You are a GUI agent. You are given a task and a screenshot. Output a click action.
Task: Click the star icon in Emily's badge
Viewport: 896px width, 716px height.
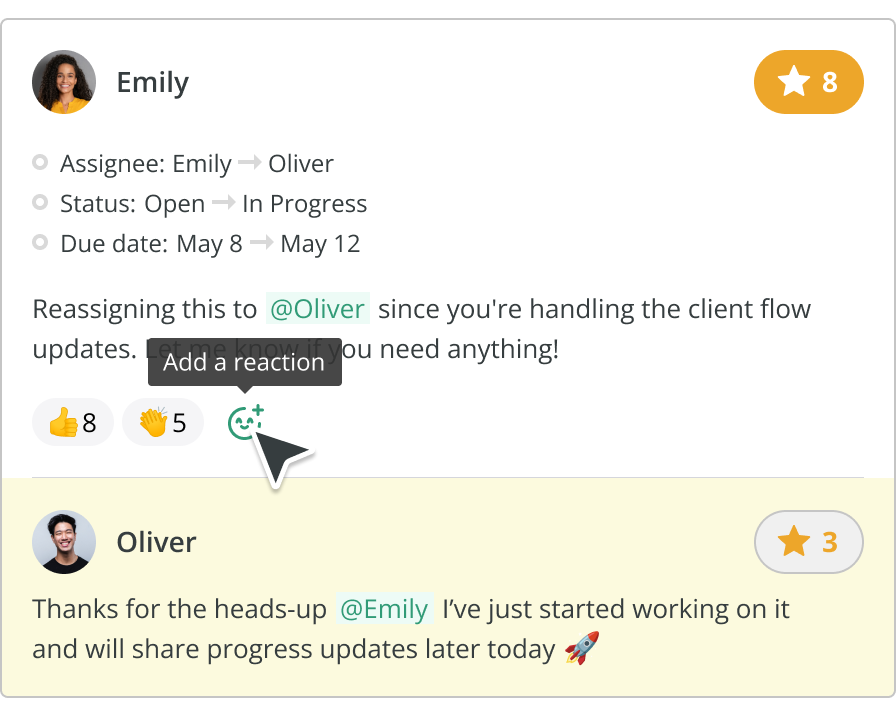coord(793,81)
